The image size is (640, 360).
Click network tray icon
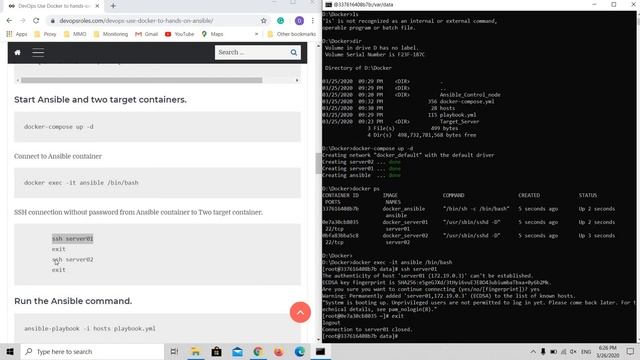click(564, 351)
